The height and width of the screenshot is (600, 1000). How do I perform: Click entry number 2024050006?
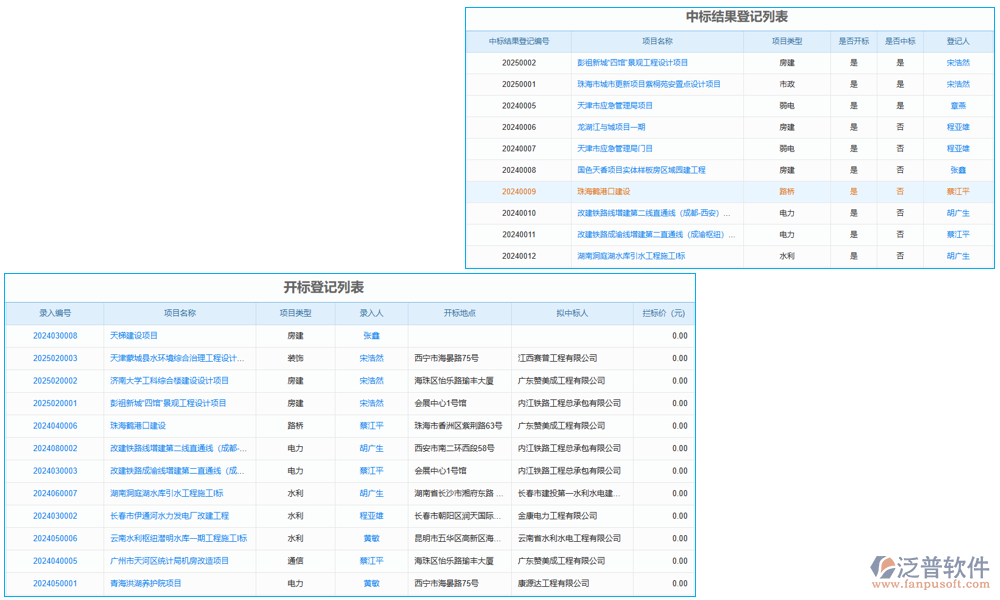(55, 538)
